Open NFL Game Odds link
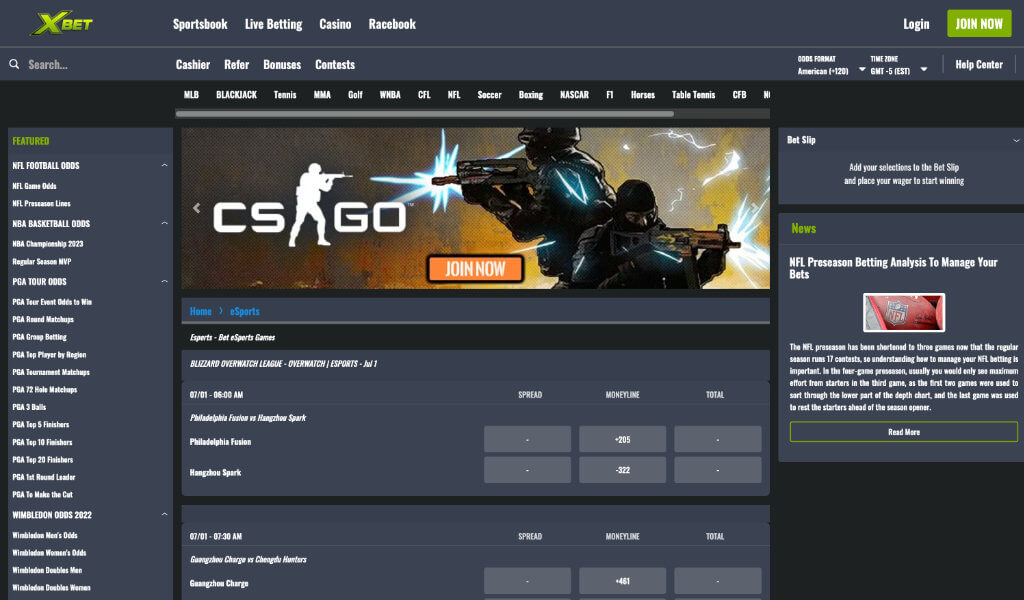Image resolution: width=1024 pixels, height=600 pixels. [x=34, y=186]
